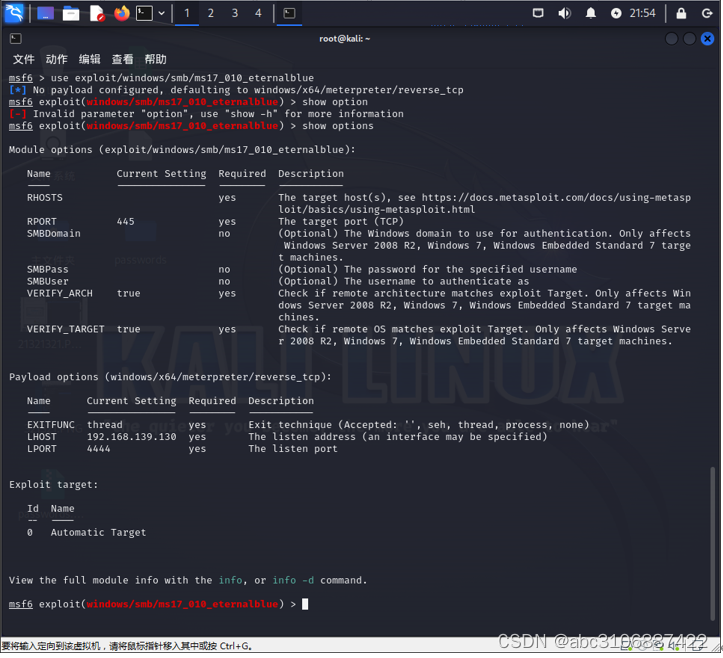Click the power manager tray icon
Viewport: 723px width, 658px height.
(x=616, y=13)
